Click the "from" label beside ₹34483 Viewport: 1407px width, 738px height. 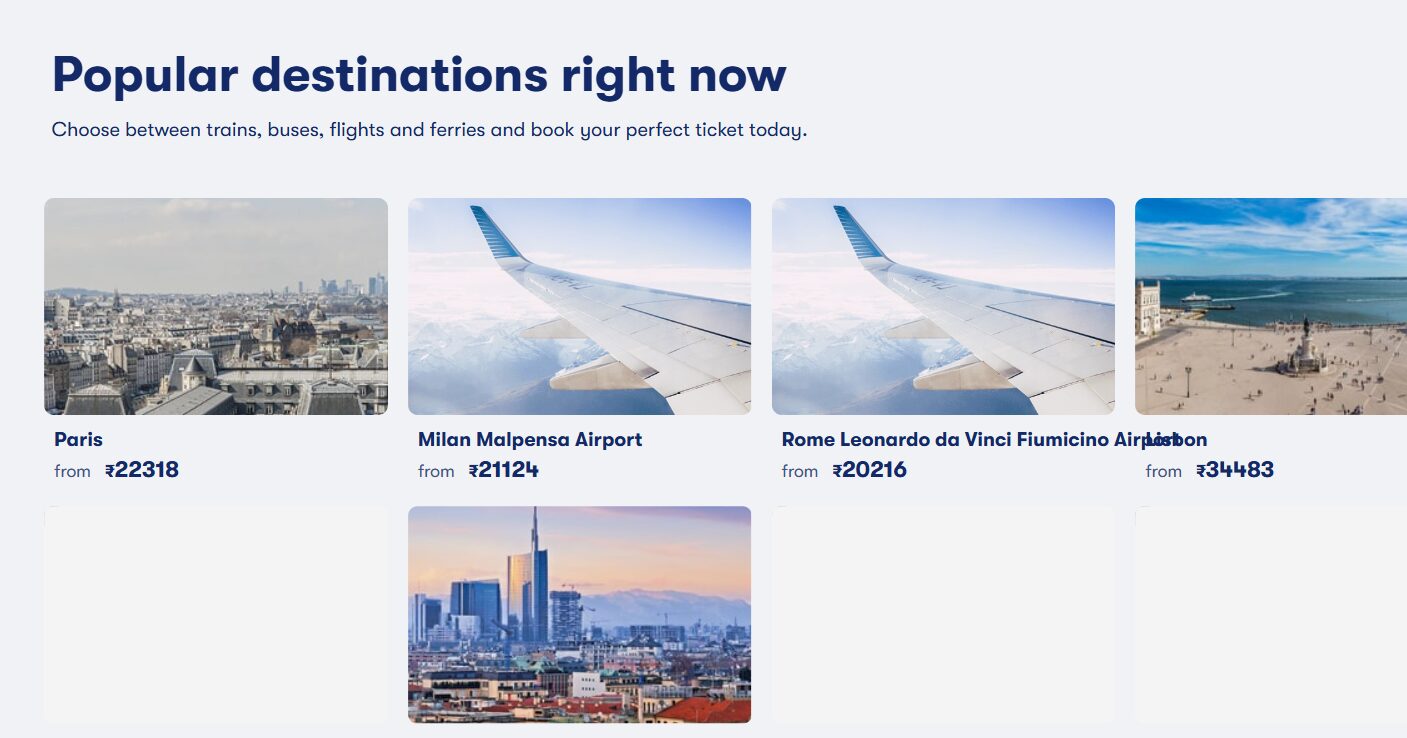(x=1163, y=471)
